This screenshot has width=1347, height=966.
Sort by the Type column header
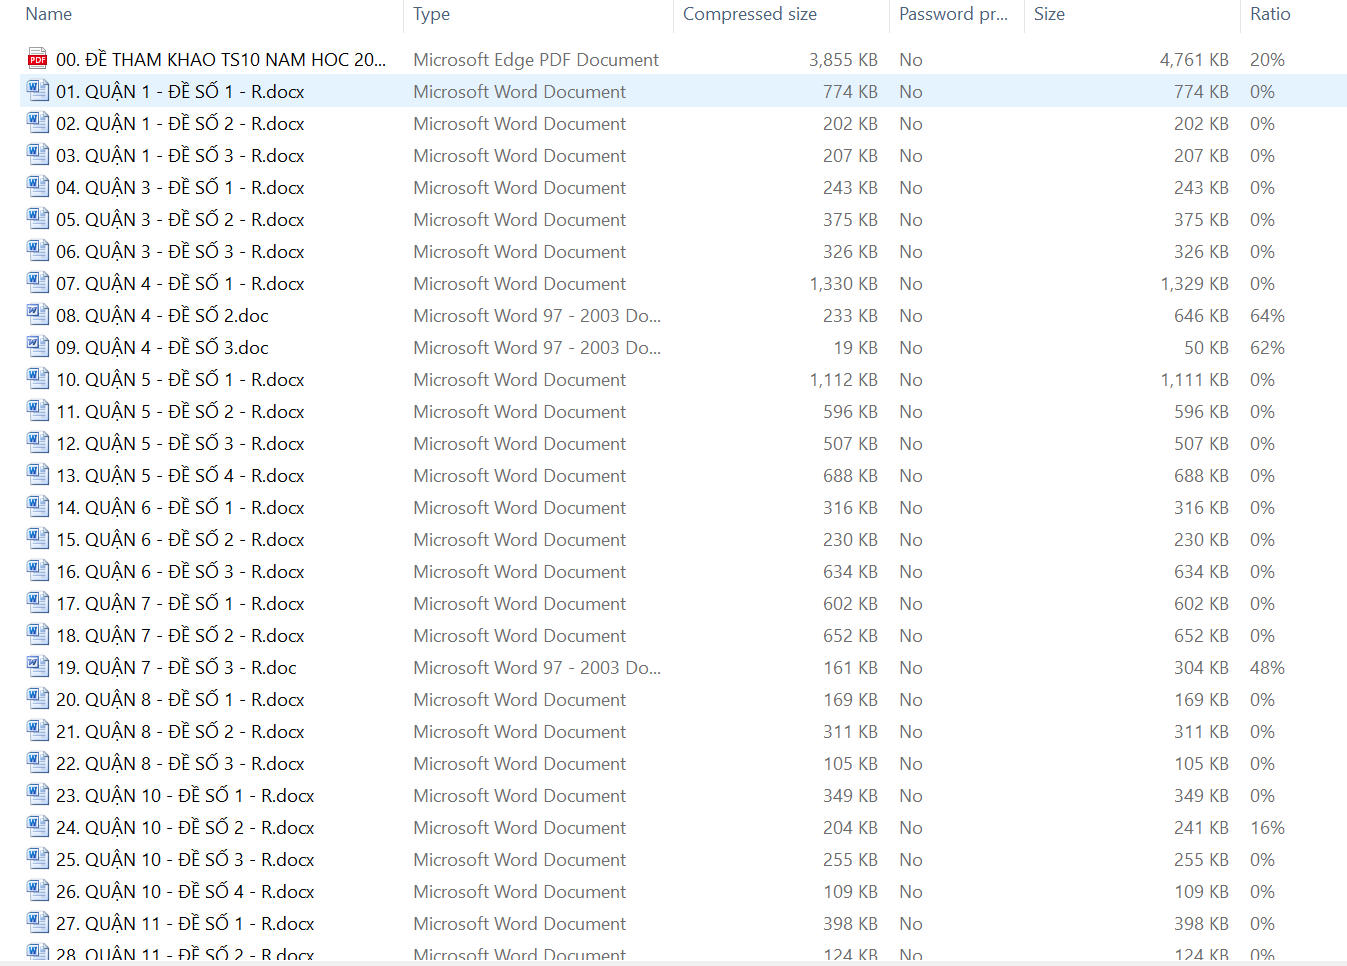pos(431,14)
